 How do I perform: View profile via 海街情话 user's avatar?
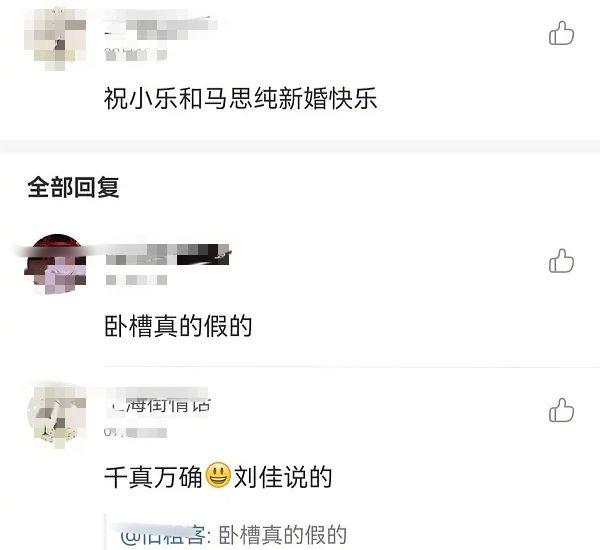tap(56, 416)
